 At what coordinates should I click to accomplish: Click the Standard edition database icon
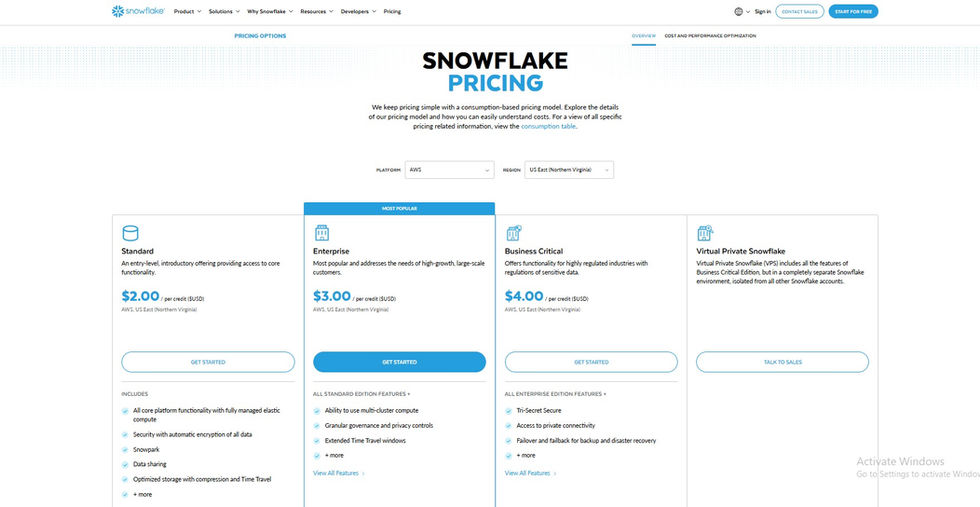(x=130, y=233)
